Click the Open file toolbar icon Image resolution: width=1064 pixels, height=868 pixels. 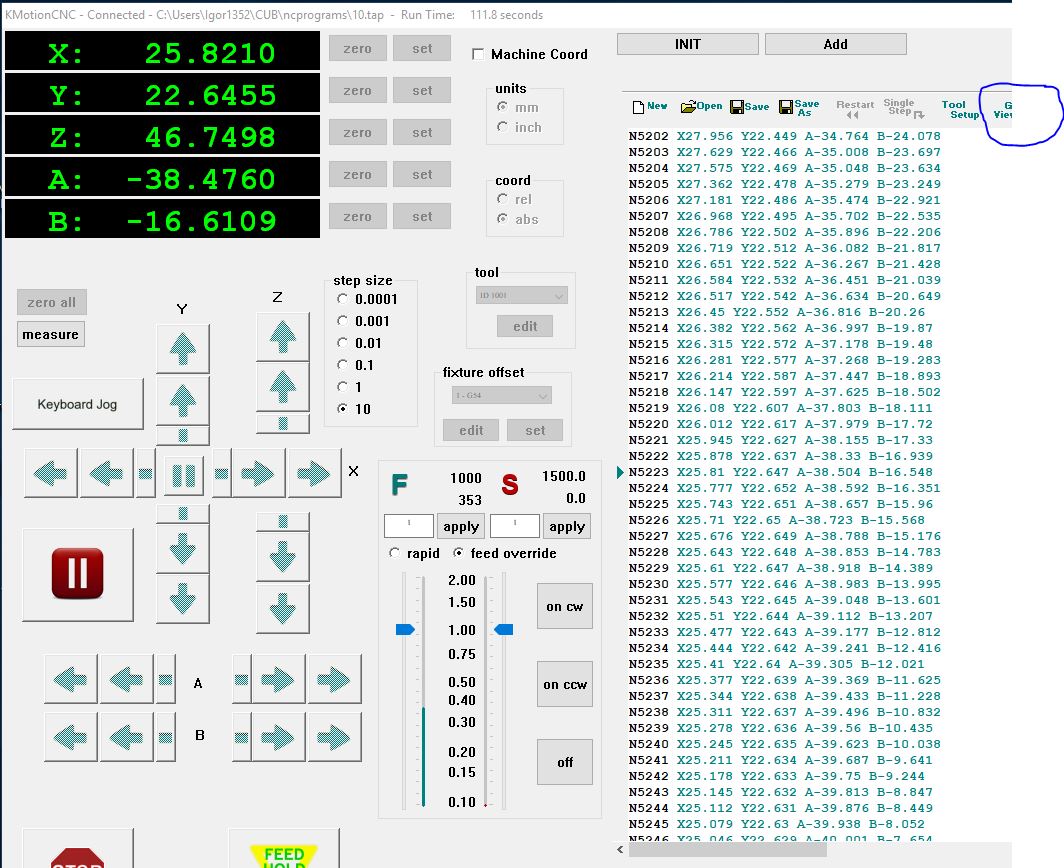point(701,107)
